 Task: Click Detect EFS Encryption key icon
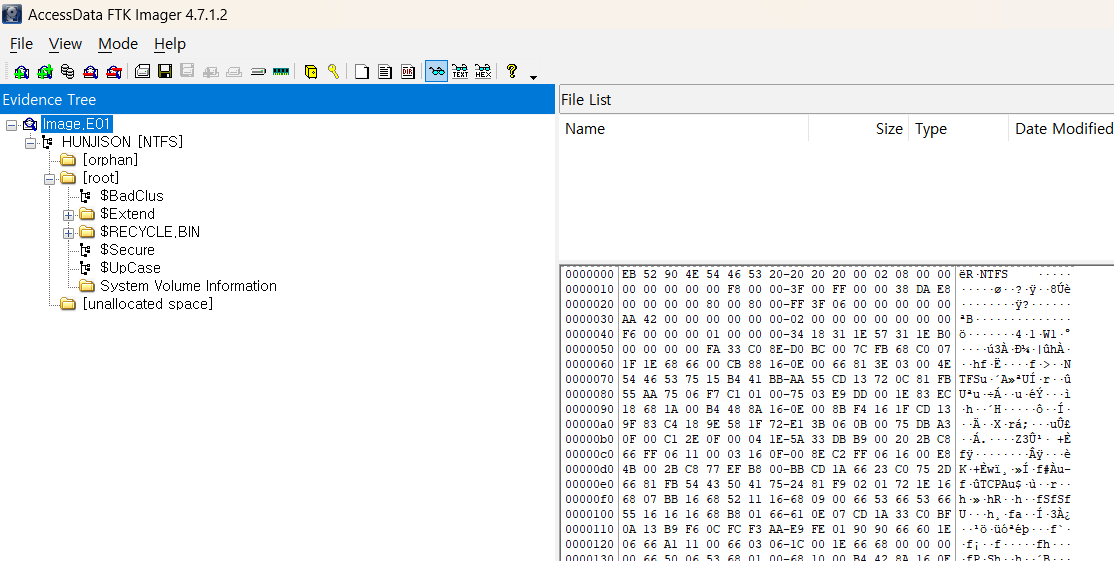point(333,72)
